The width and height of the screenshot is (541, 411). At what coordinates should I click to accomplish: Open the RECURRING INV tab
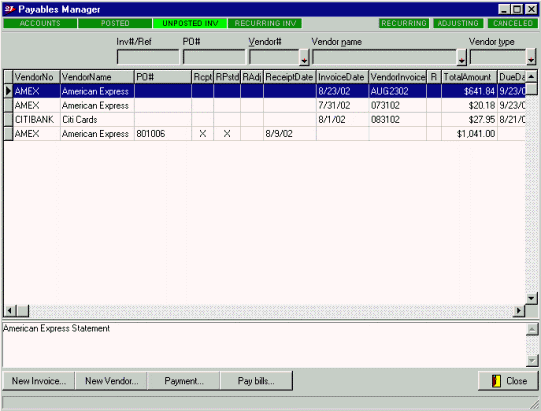point(265,23)
